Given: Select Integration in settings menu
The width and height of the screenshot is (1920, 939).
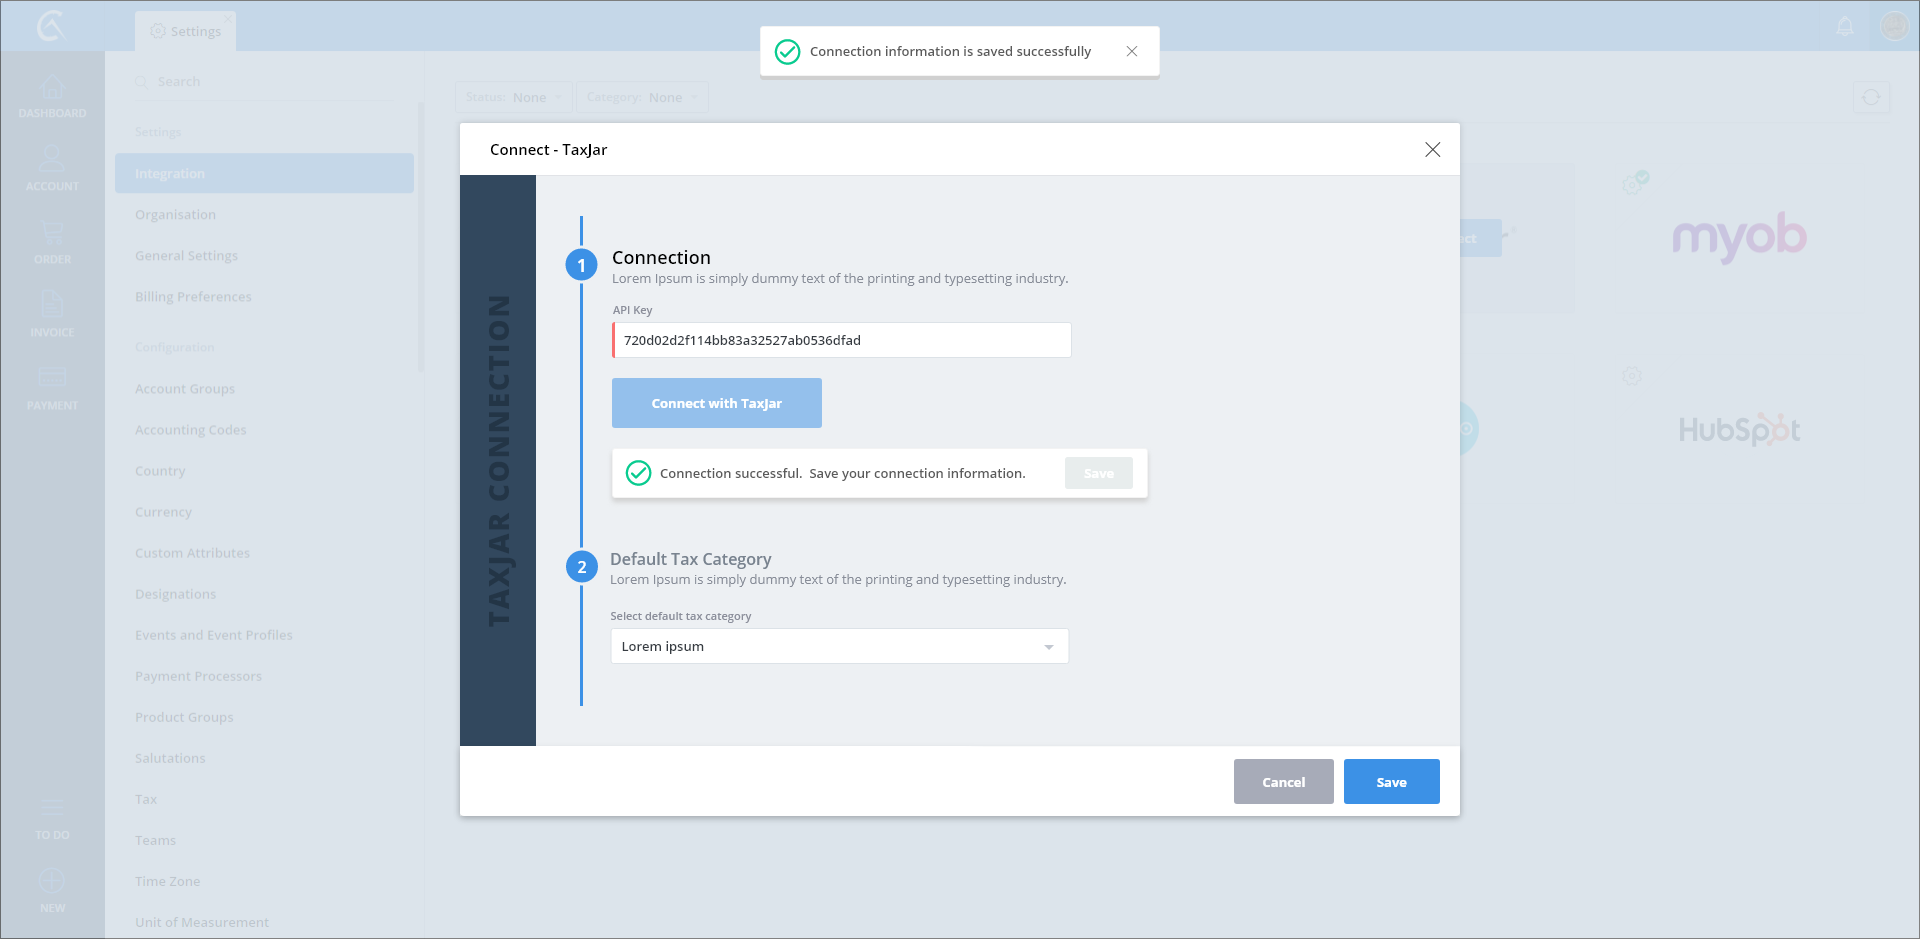Looking at the screenshot, I should tap(264, 173).
